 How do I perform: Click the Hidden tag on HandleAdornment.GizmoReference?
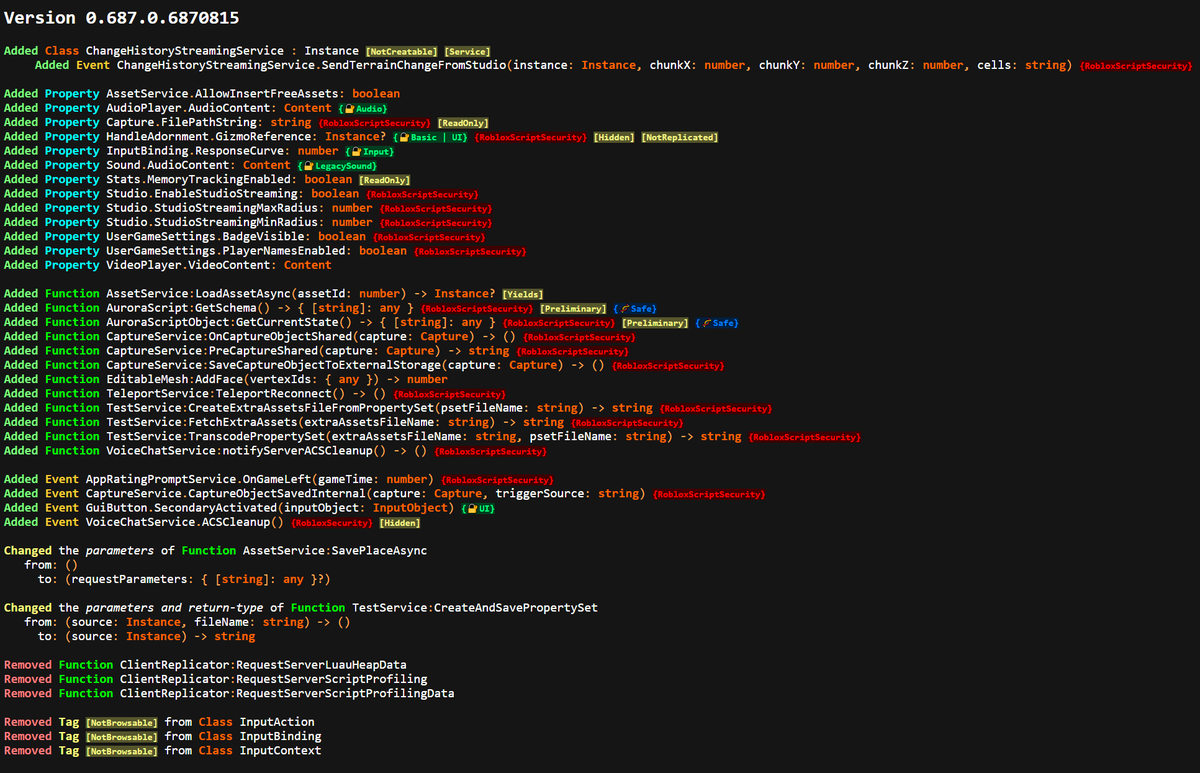tap(614, 137)
